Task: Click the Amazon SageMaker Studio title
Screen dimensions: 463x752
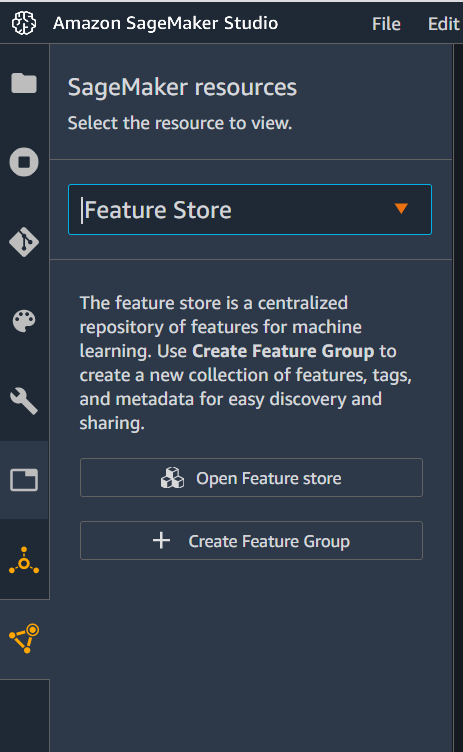Action: (x=166, y=23)
